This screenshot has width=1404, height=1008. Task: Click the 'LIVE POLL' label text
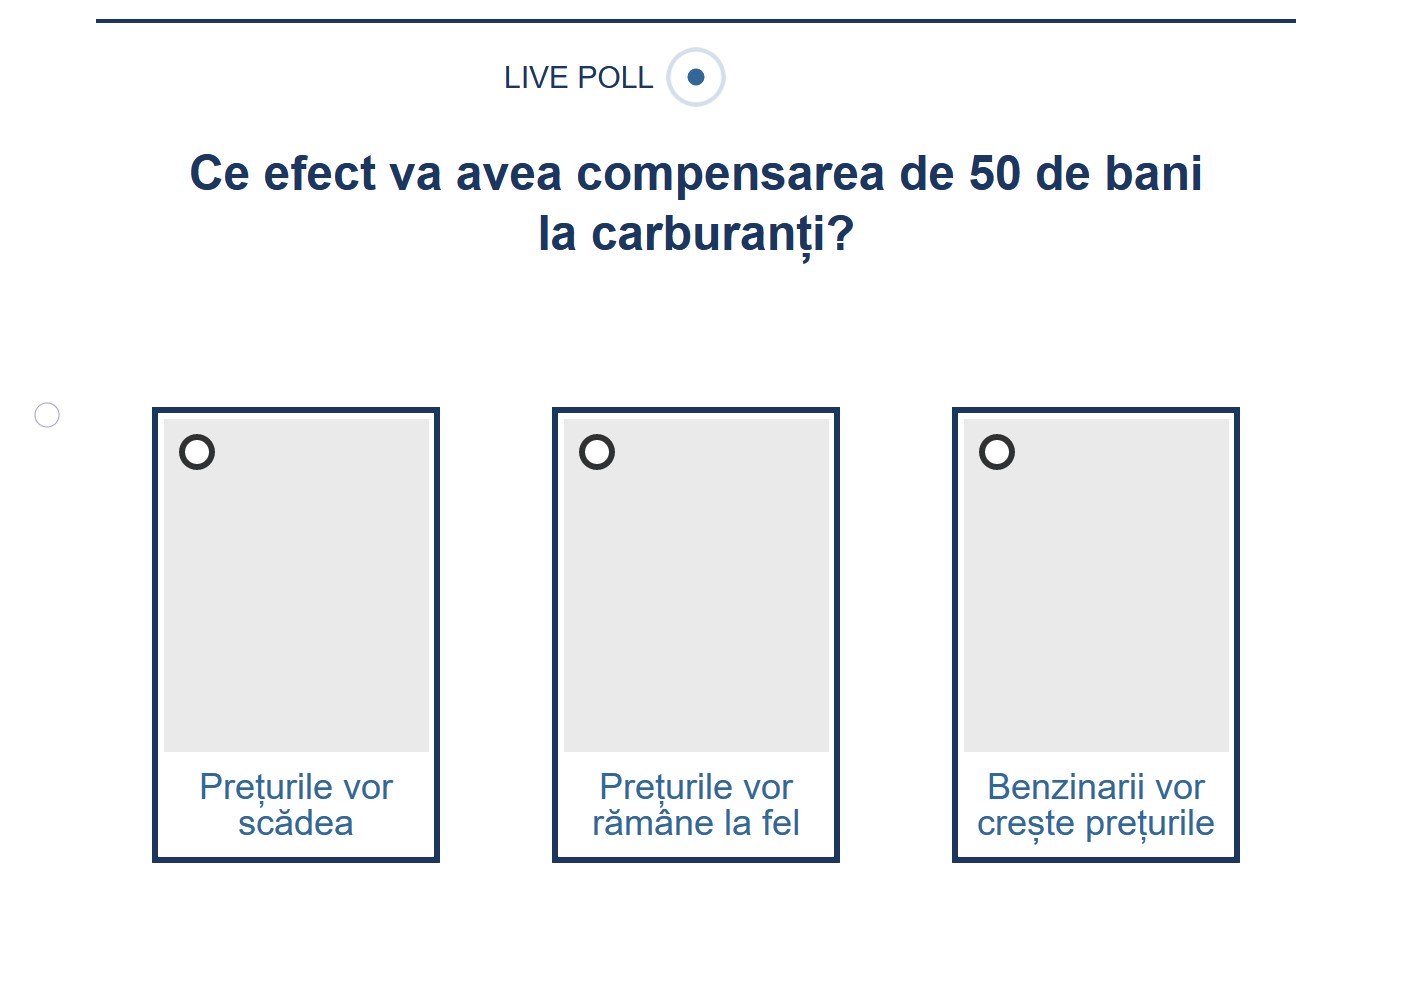click(578, 78)
